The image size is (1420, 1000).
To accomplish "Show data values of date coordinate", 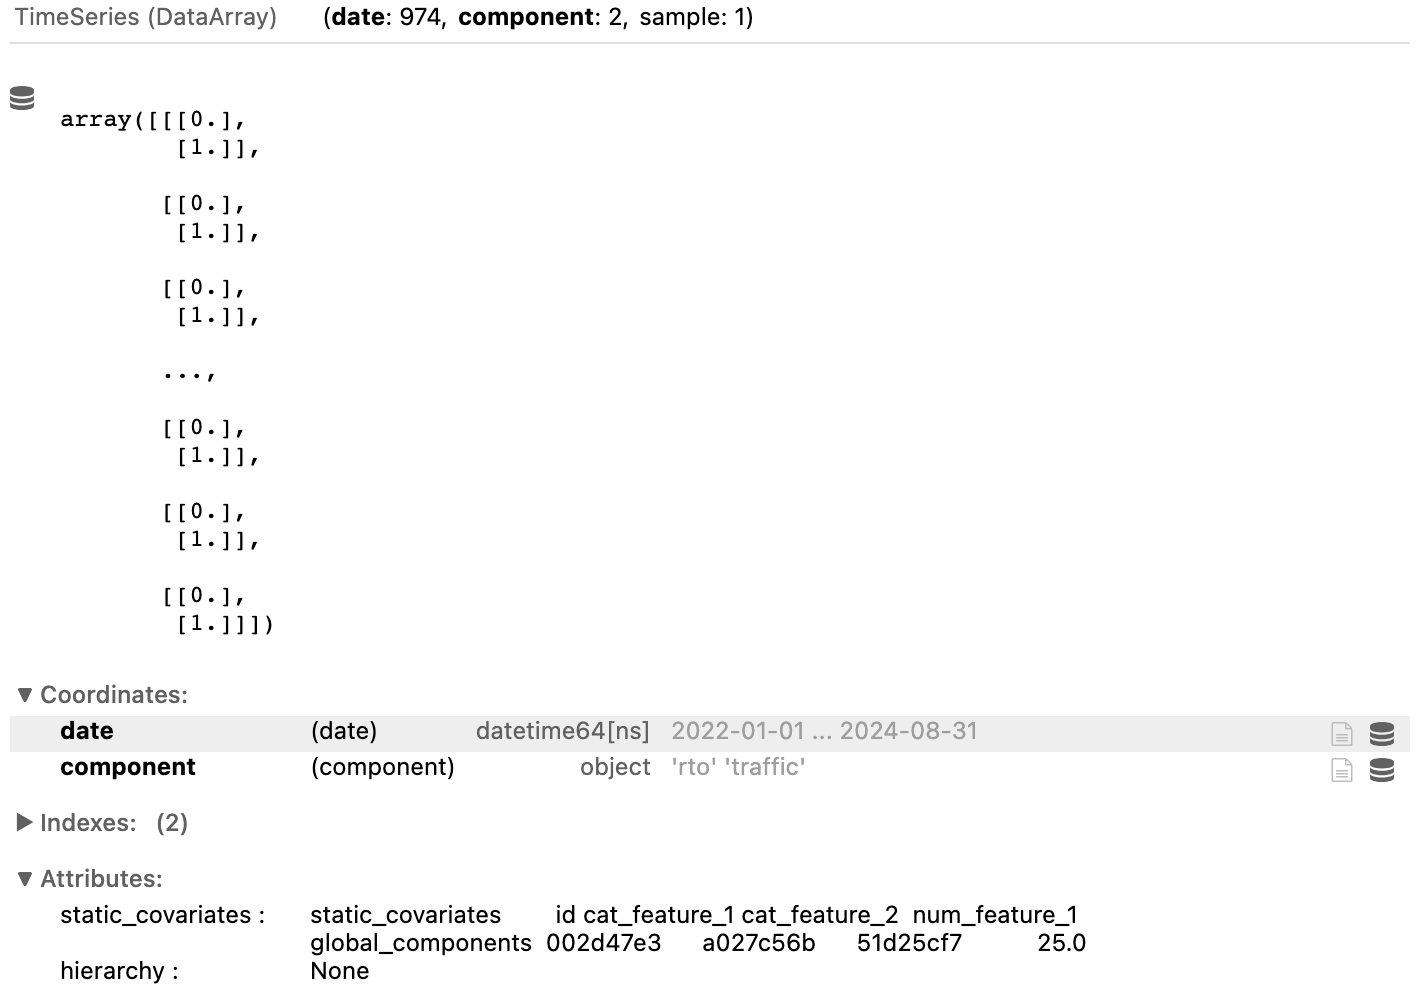I will pyautogui.click(x=1382, y=734).
